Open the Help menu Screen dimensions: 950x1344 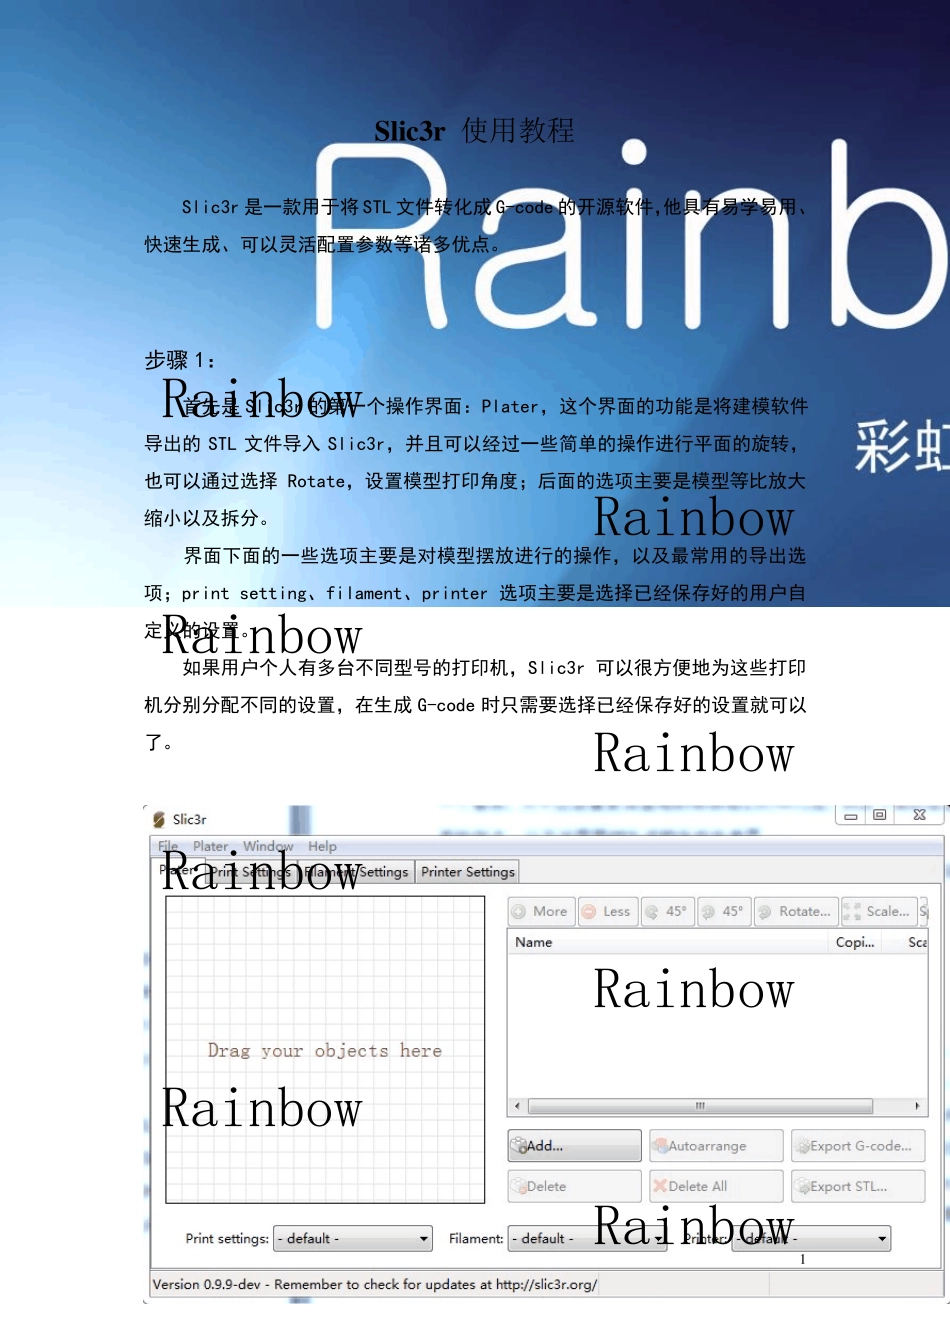[322, 846]
